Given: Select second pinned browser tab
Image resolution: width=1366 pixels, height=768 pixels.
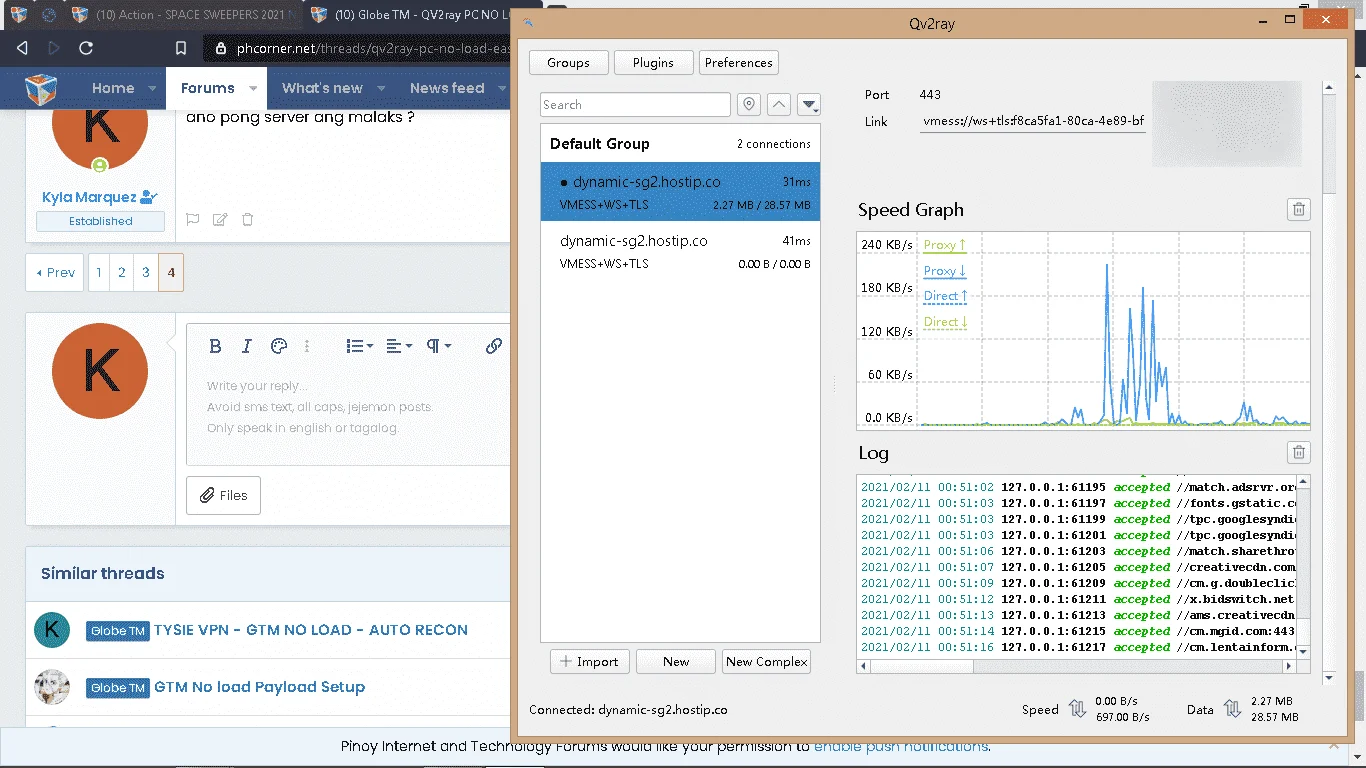Looking at the screenshot, I should click(48, 15).
